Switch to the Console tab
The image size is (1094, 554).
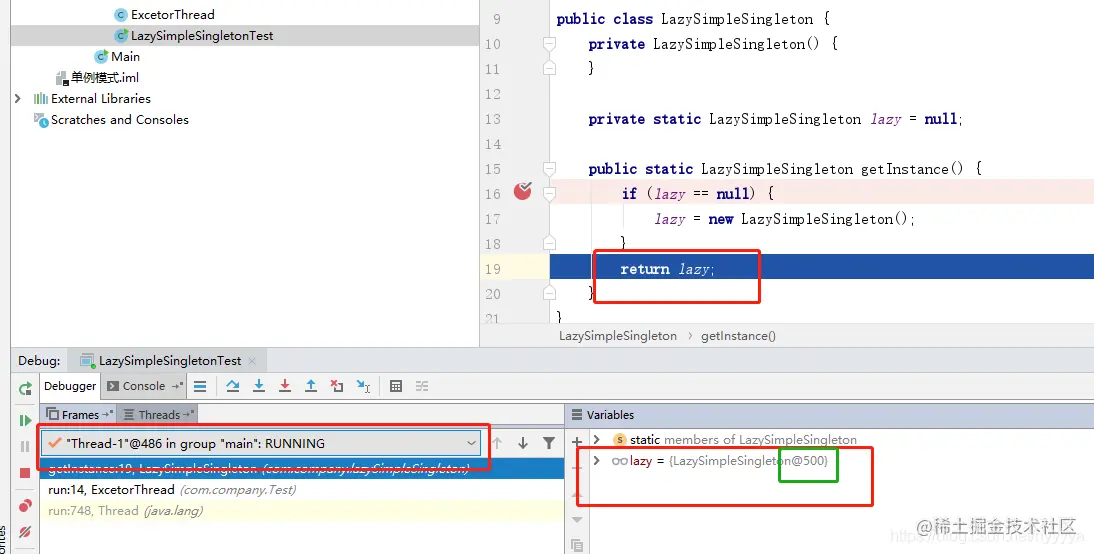(144, 386)
